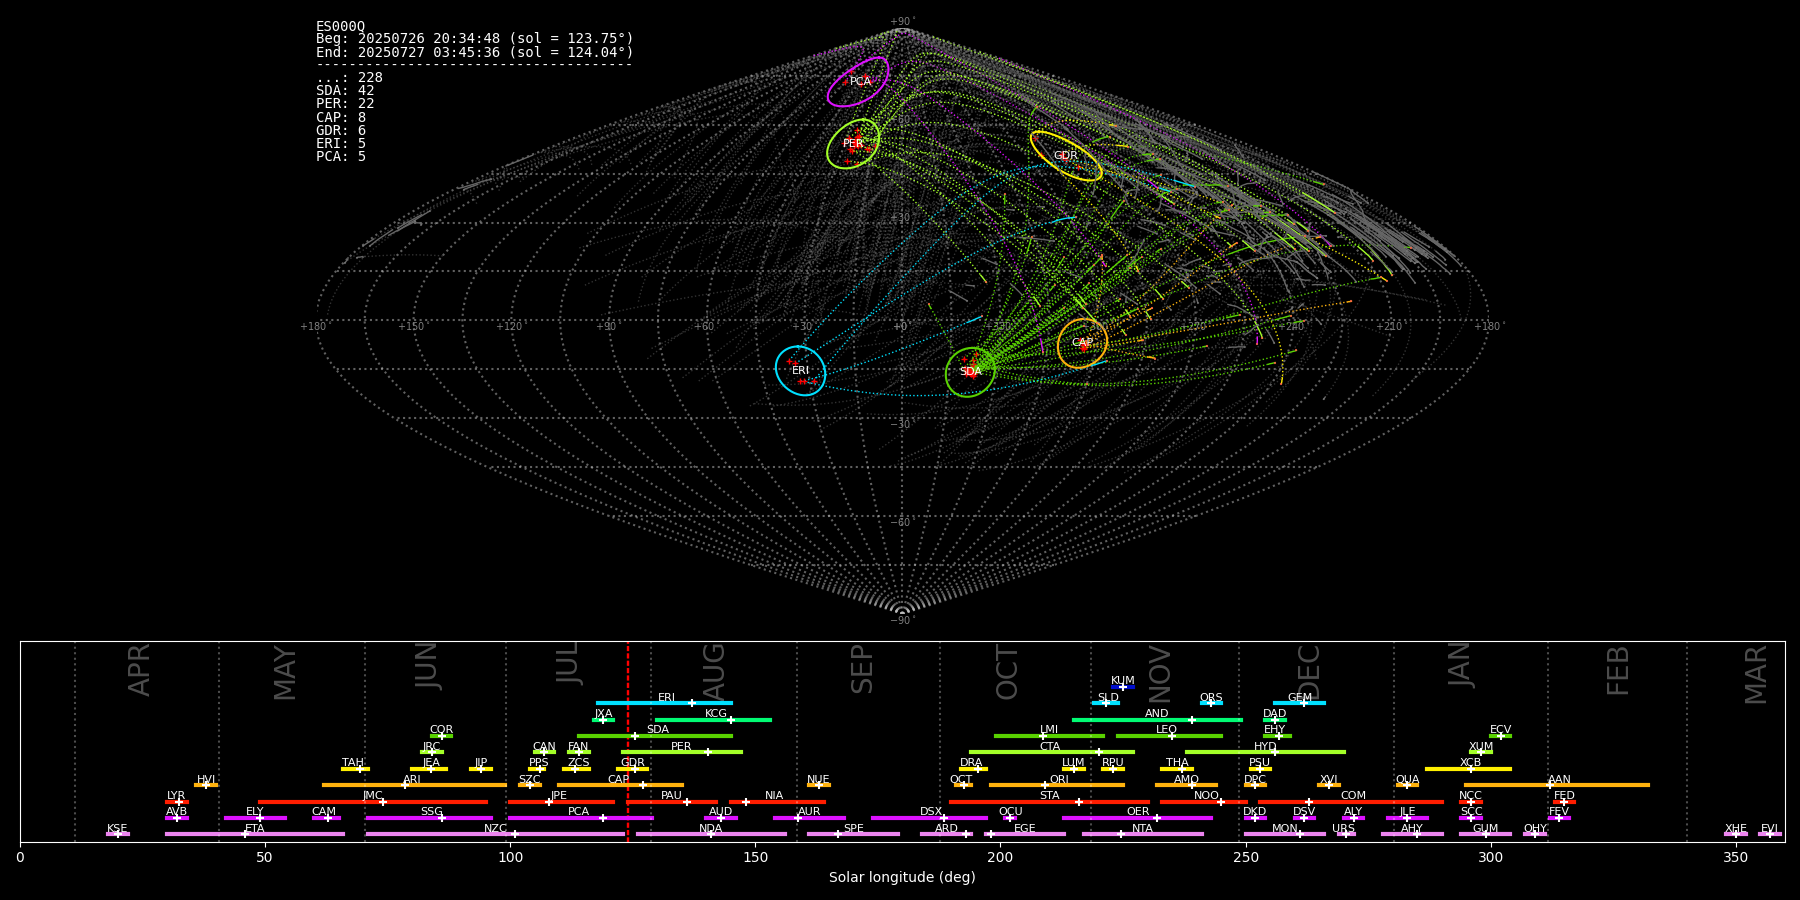Viewport: 1800px width, 900px height.
Task: Click the SLD shower bar in the timeline
Action: coord(1106,703)
